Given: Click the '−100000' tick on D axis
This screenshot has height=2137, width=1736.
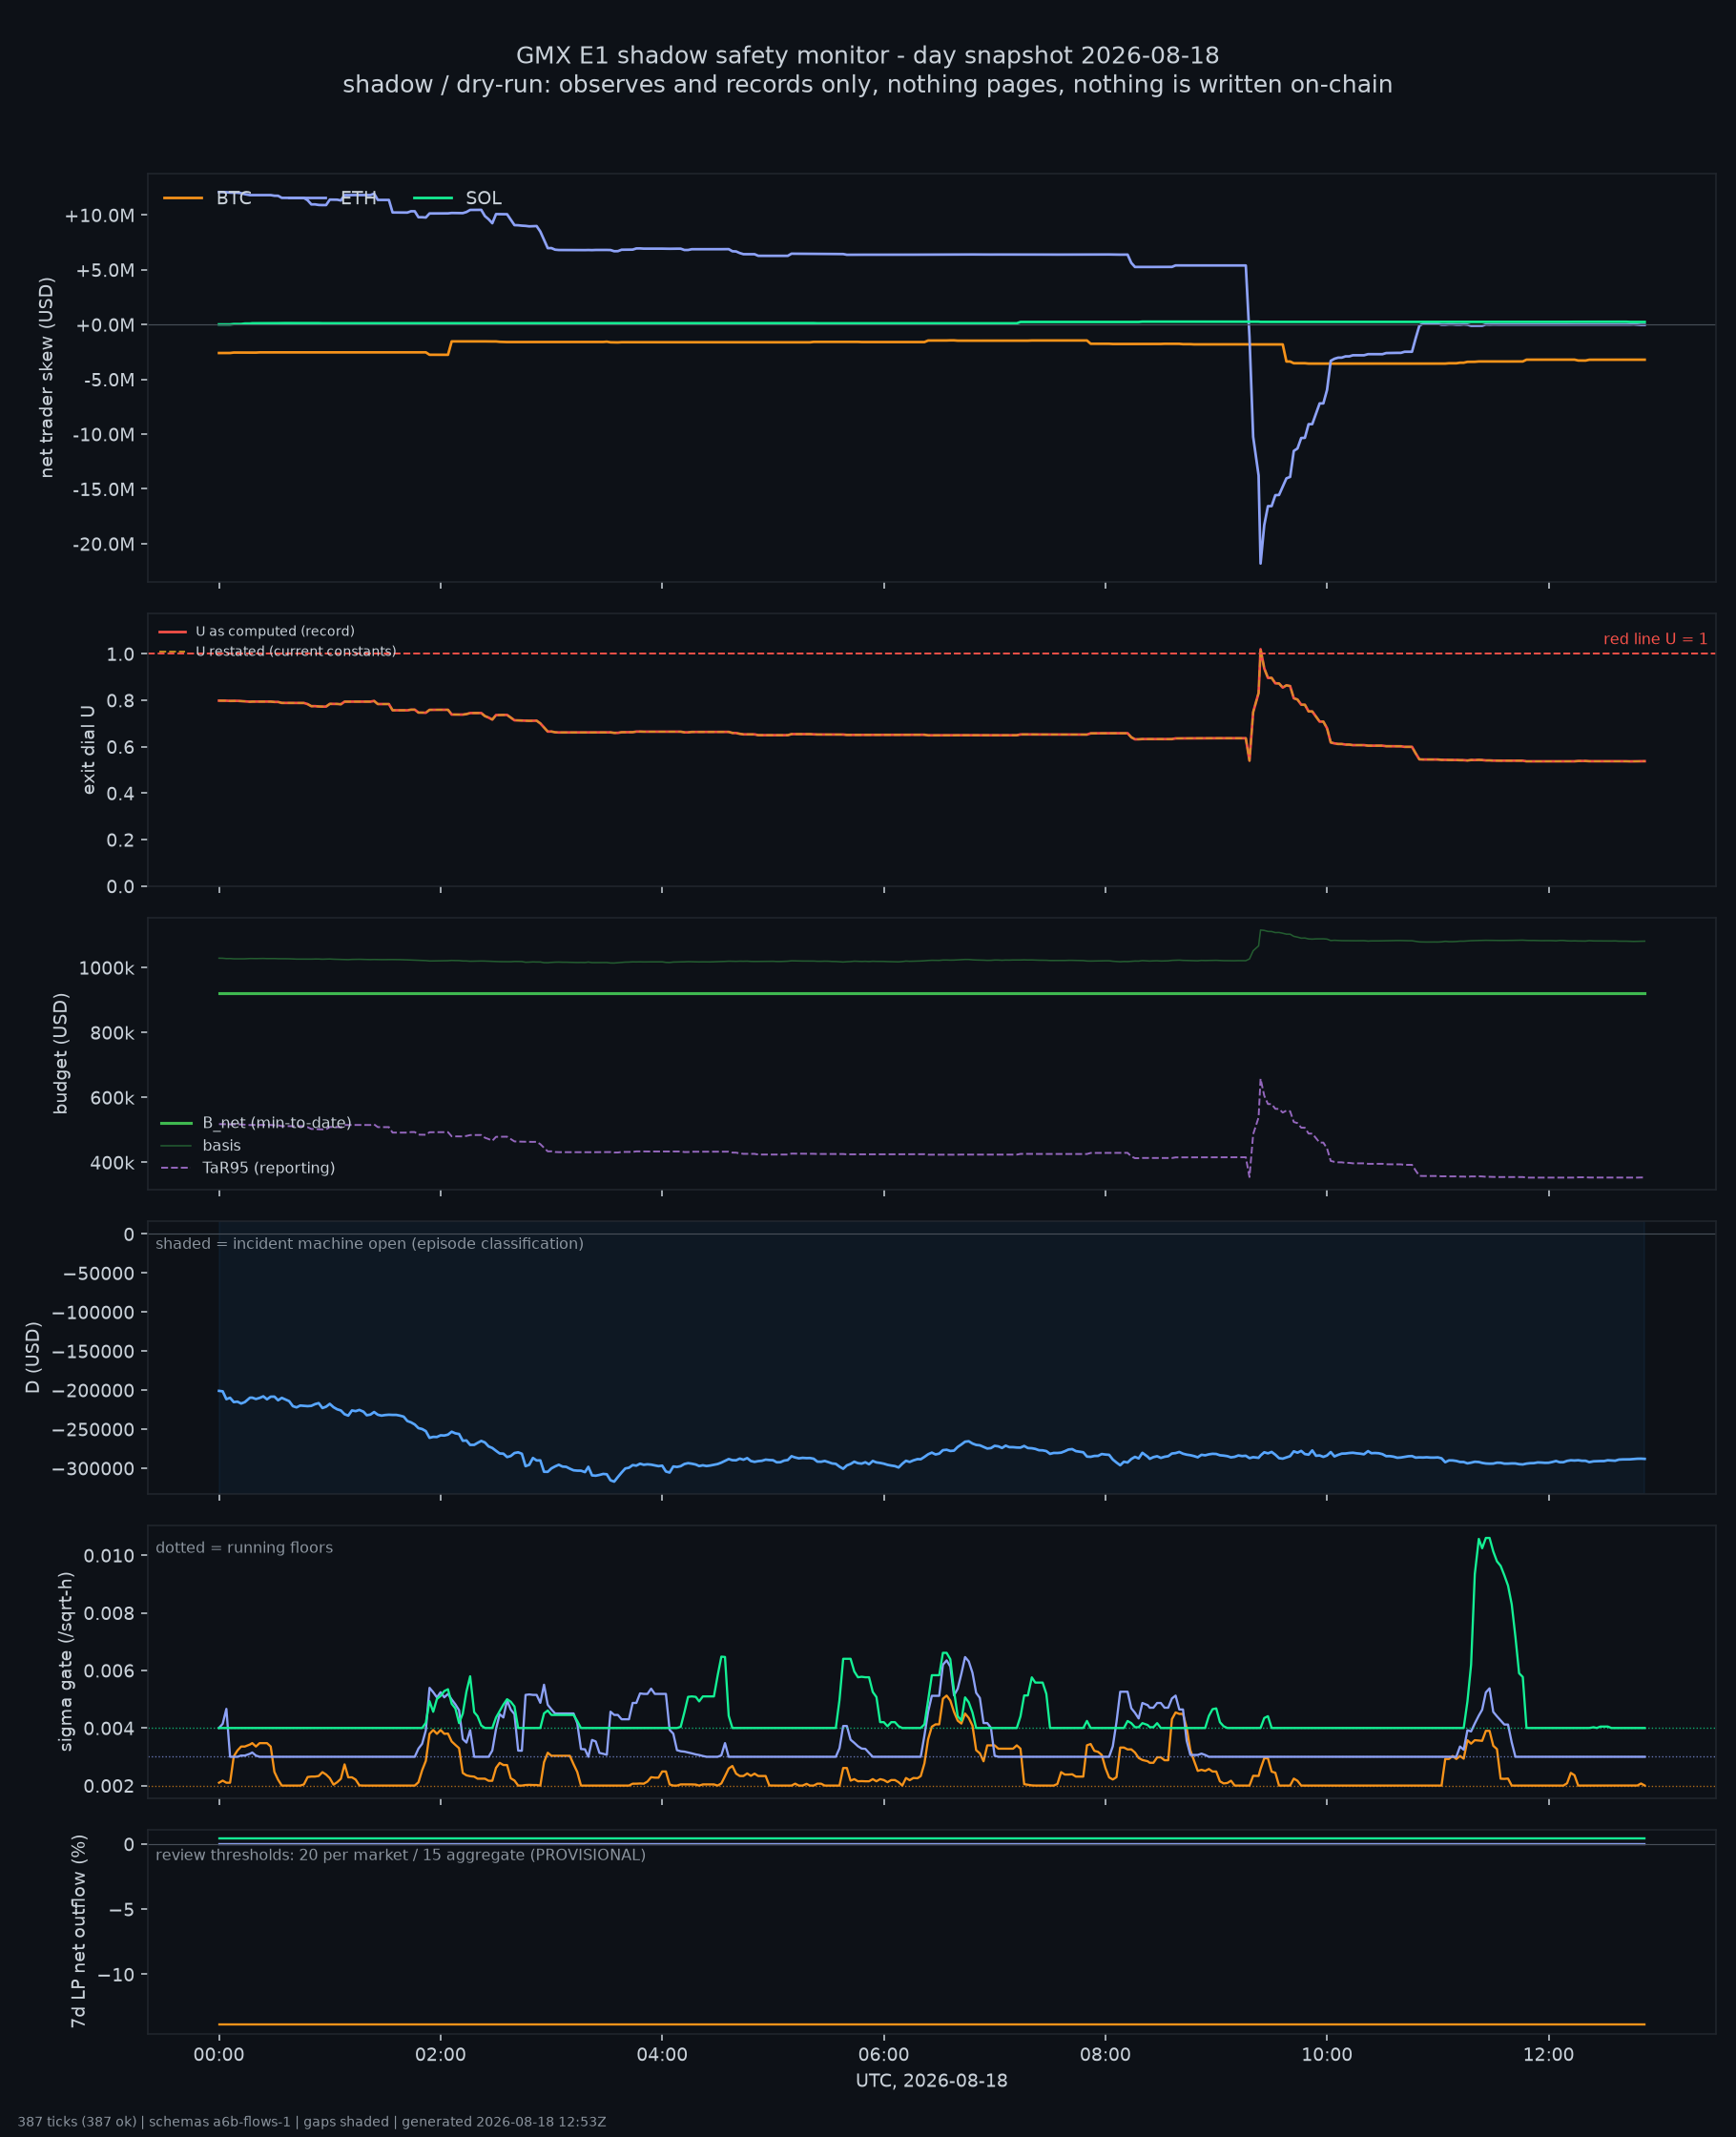Looking at the screenshot, I should pos(94,1312).
